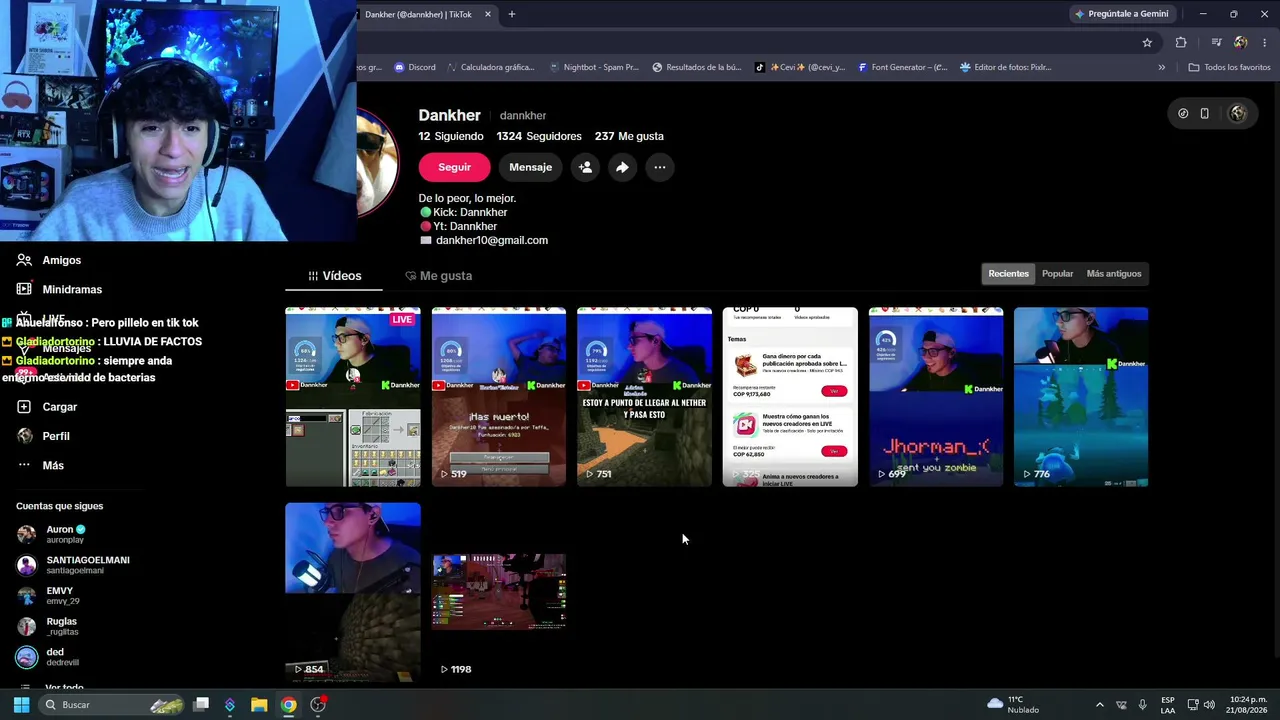This screenshot has width=1280, height=720.
Task: Open the video with 1198 views
Action: (499, 592)
